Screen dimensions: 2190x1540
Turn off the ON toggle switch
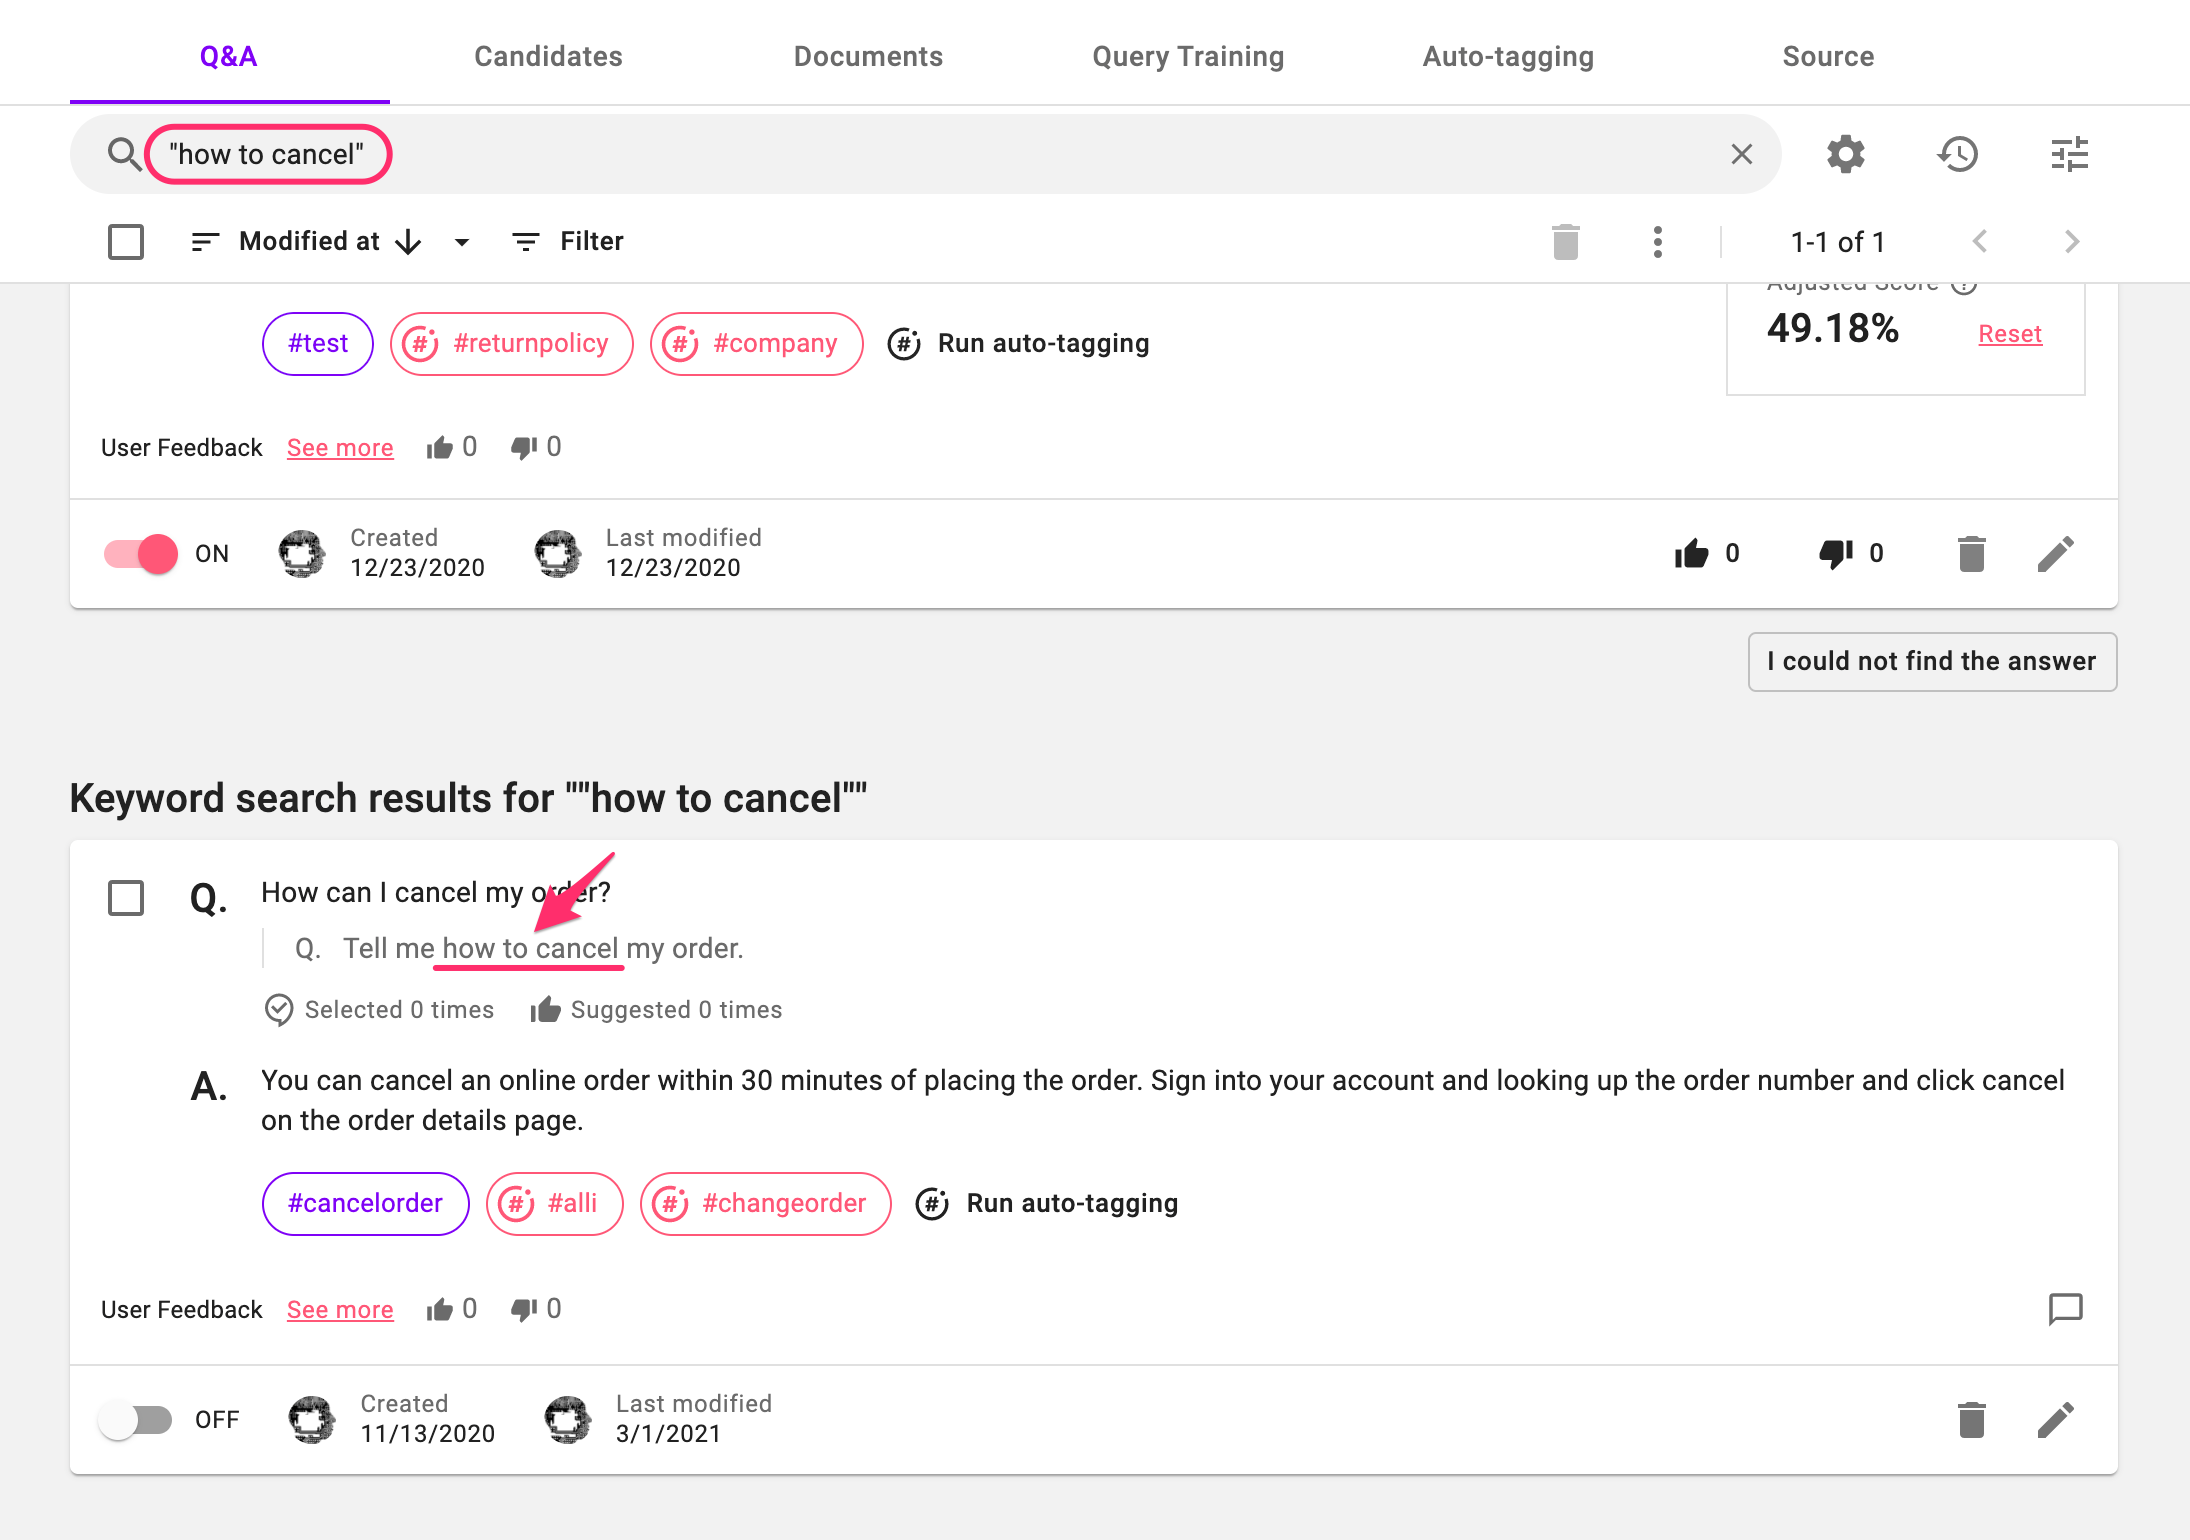click(x=141, y=554)
